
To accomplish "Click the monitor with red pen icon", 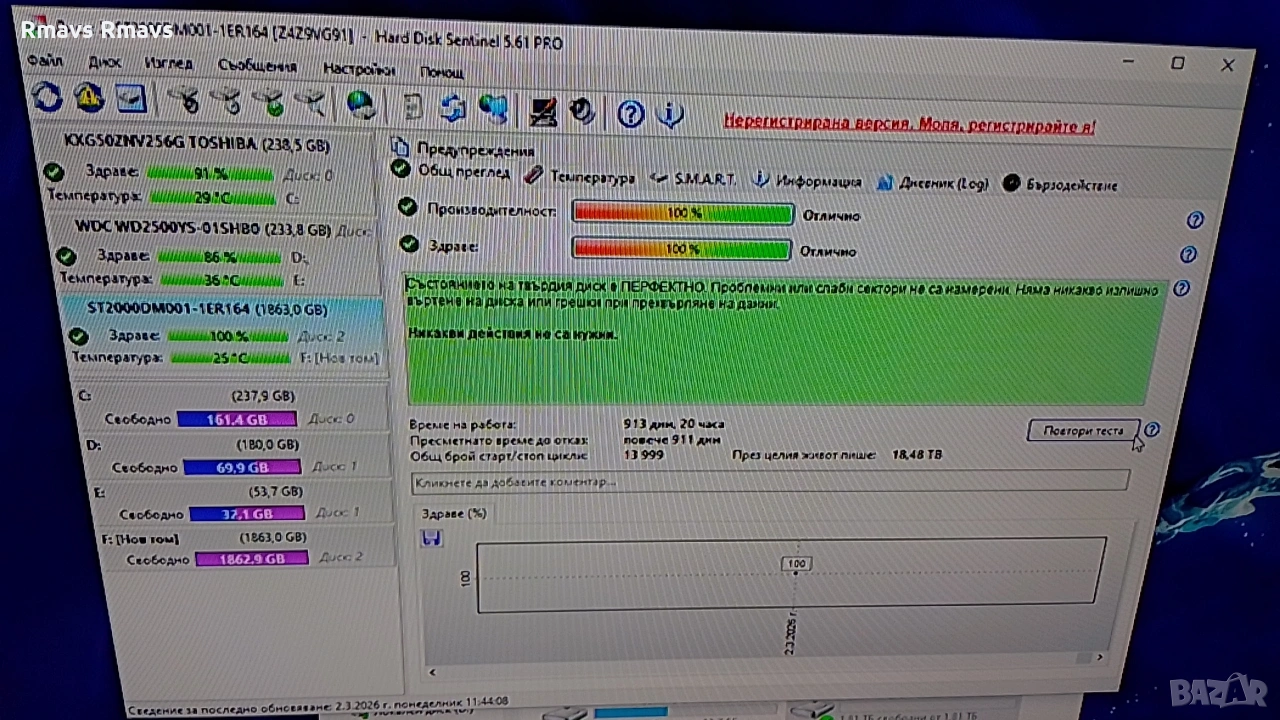I will click(543, 110).
